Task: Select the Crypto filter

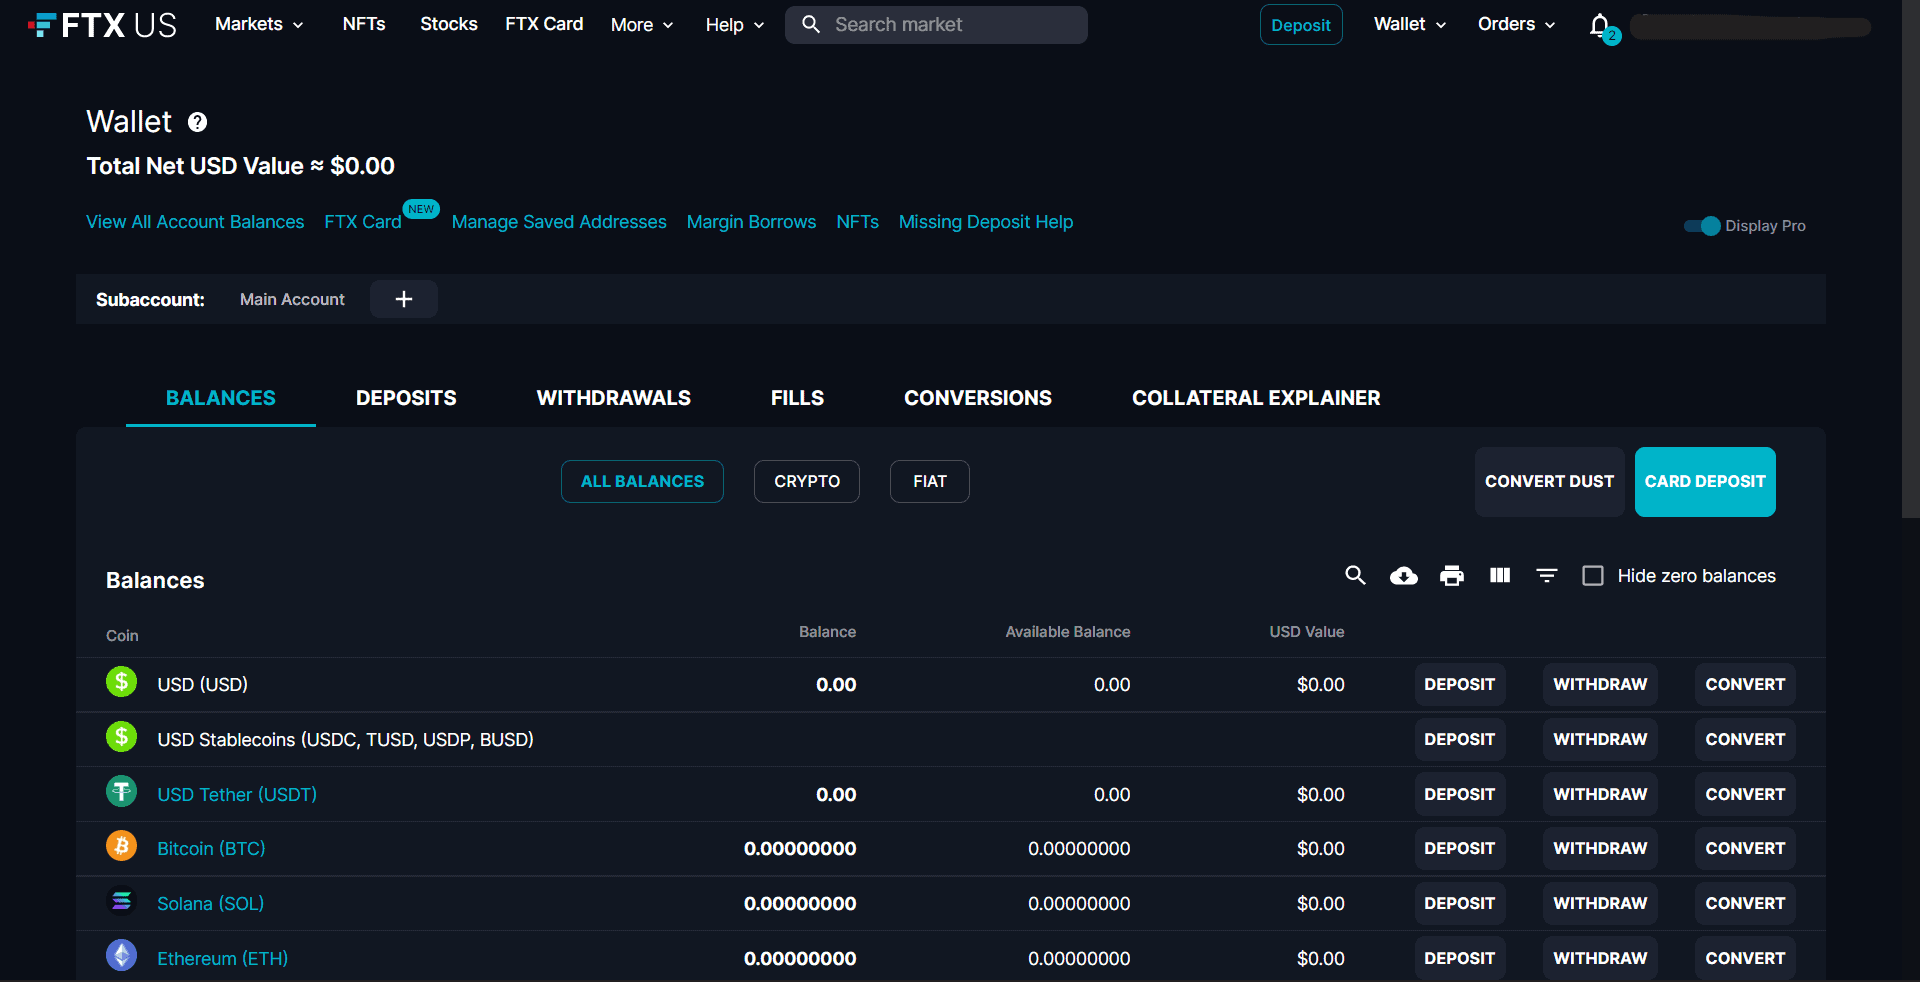Action: (x=807, y=481)
